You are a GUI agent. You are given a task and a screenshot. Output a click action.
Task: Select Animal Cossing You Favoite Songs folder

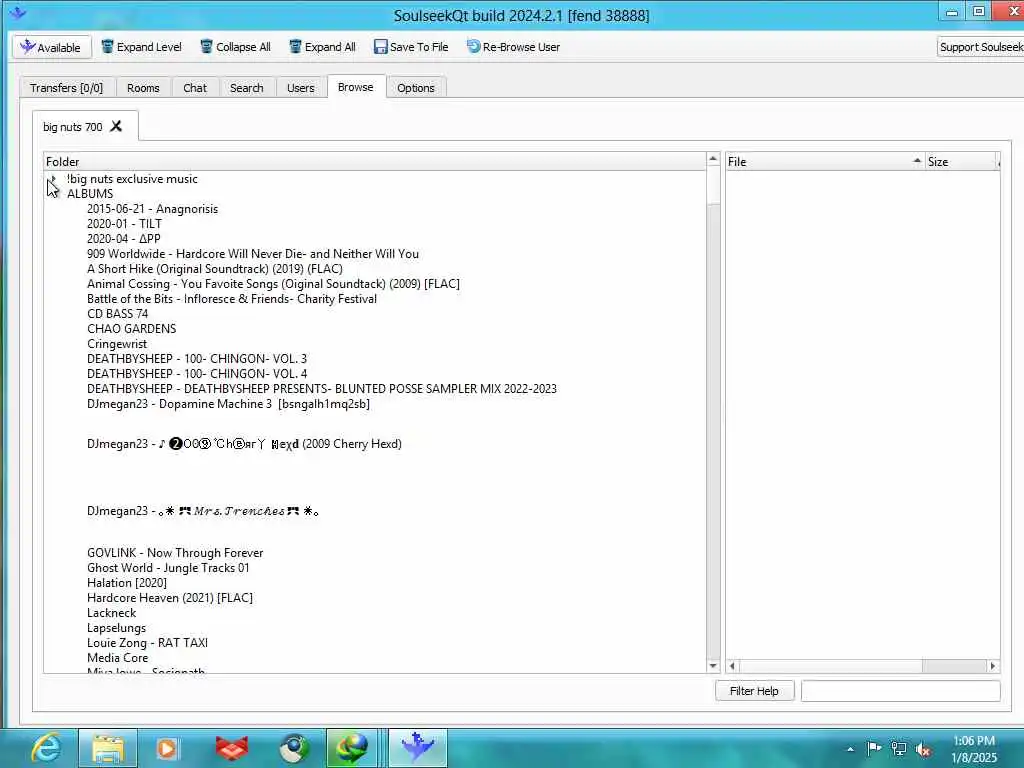[x=273, y=284]
